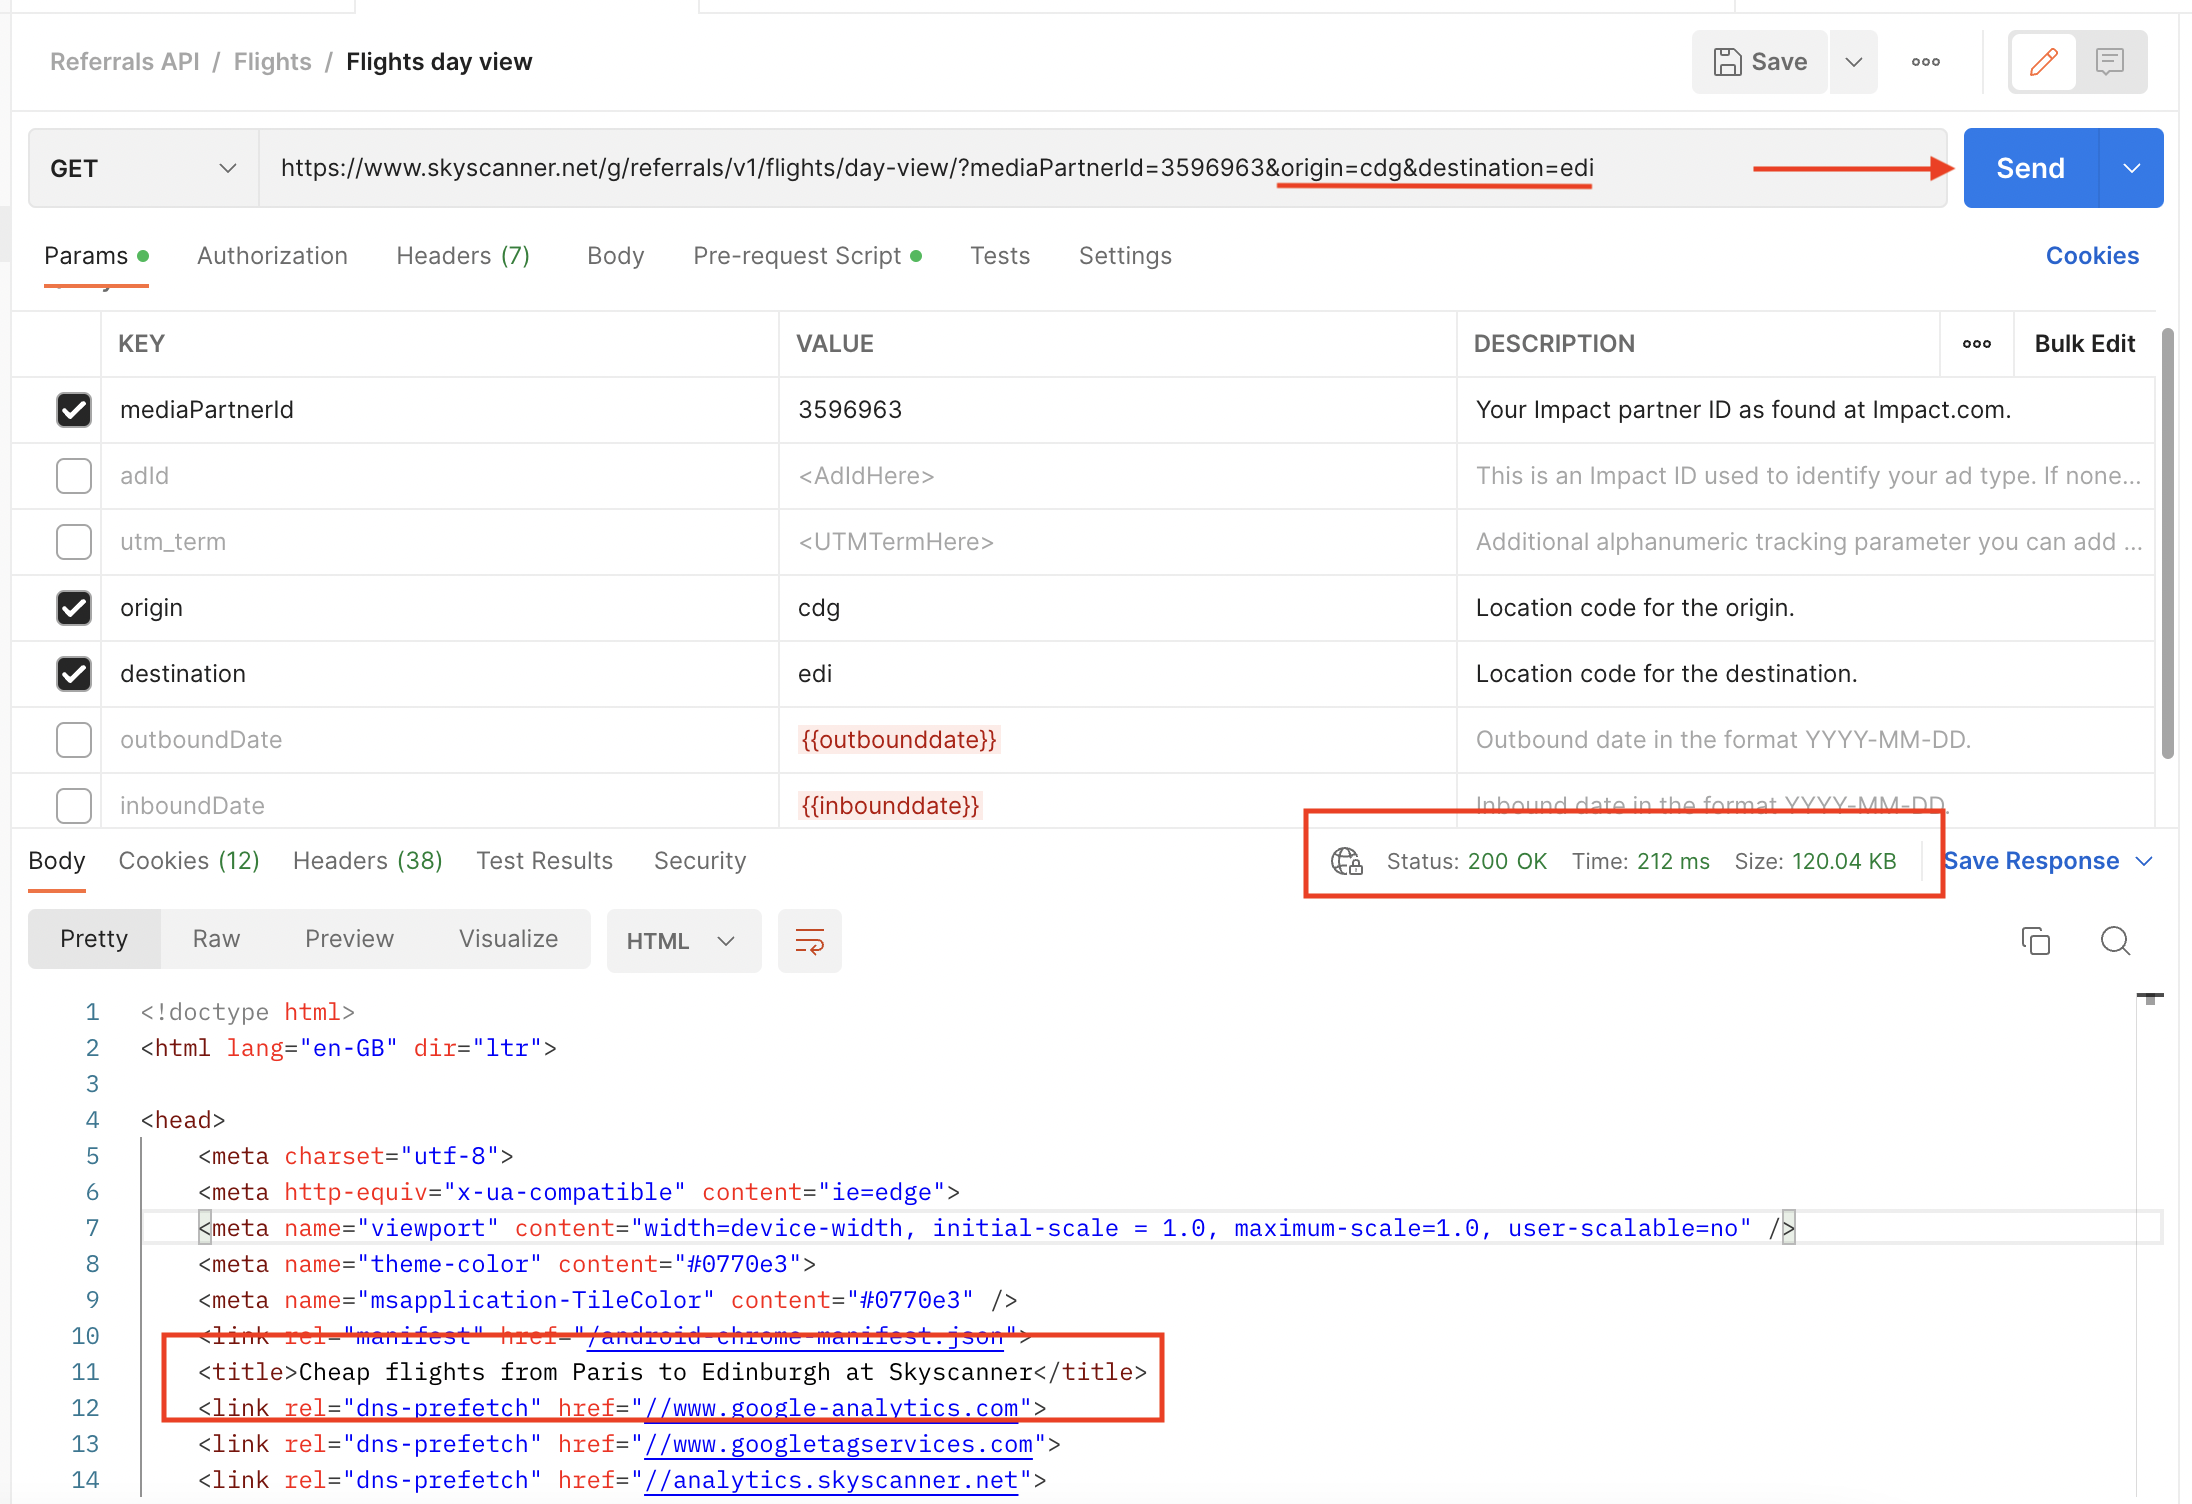Select the Preview response view
The height and width of the screenshot is (1504, 2192).
click(x=349, y=939)
